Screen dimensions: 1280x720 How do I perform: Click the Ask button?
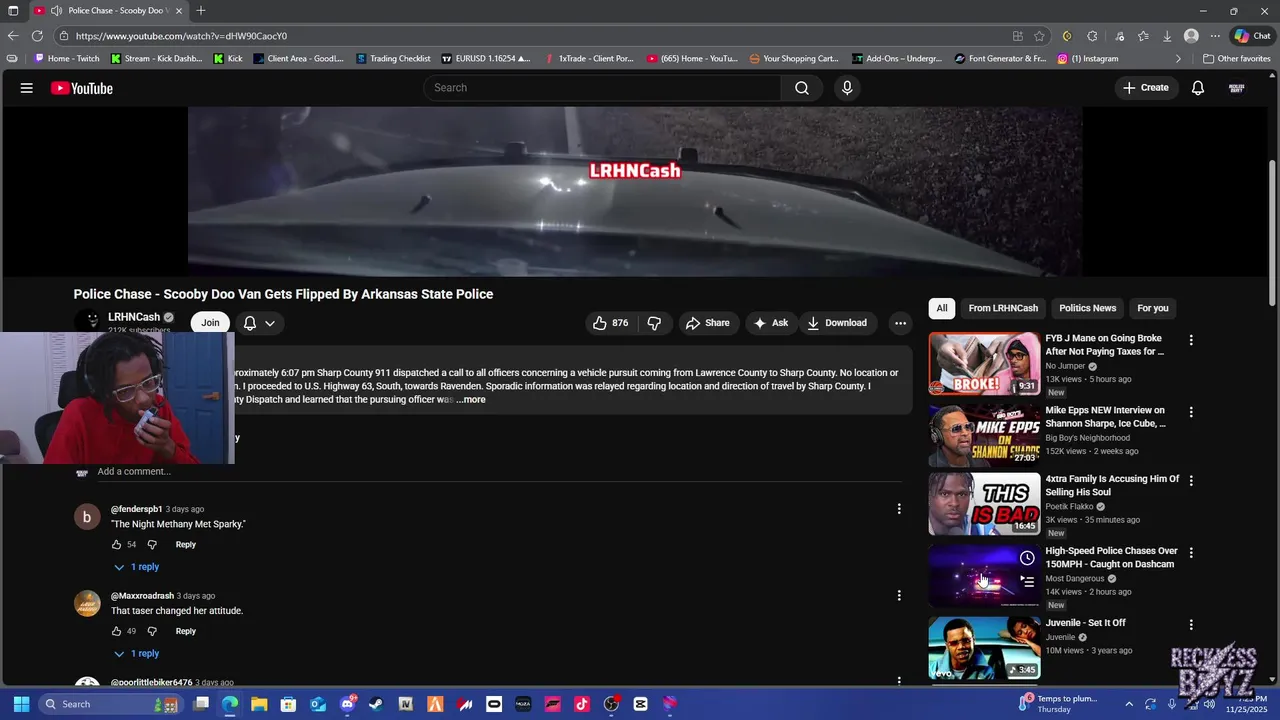[x=770, y=323]
